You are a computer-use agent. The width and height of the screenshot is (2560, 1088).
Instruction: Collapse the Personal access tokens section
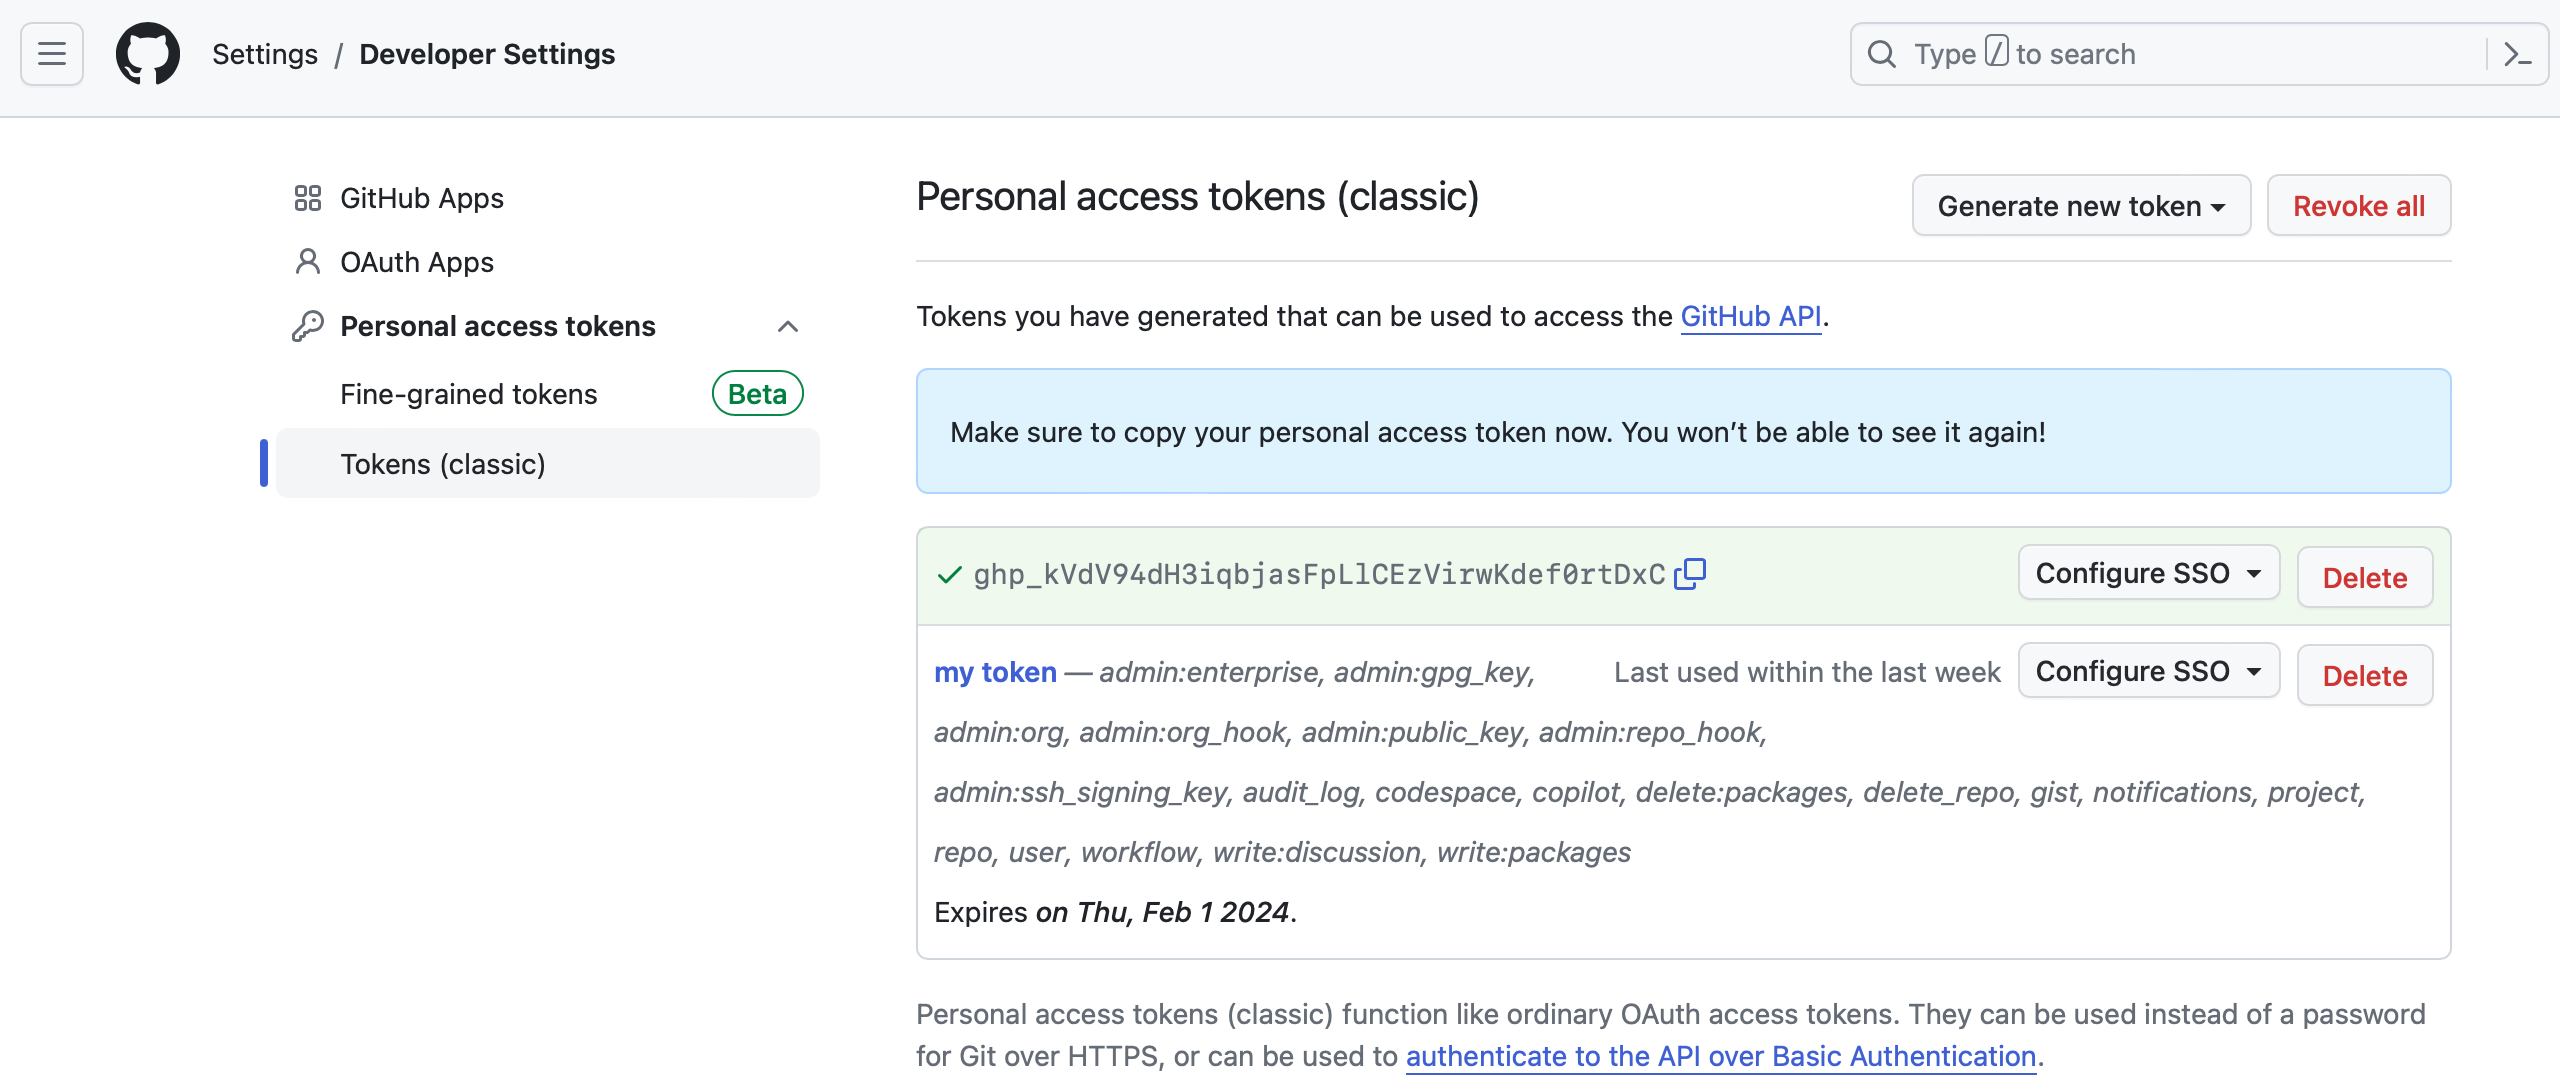(x=788, y=326)
